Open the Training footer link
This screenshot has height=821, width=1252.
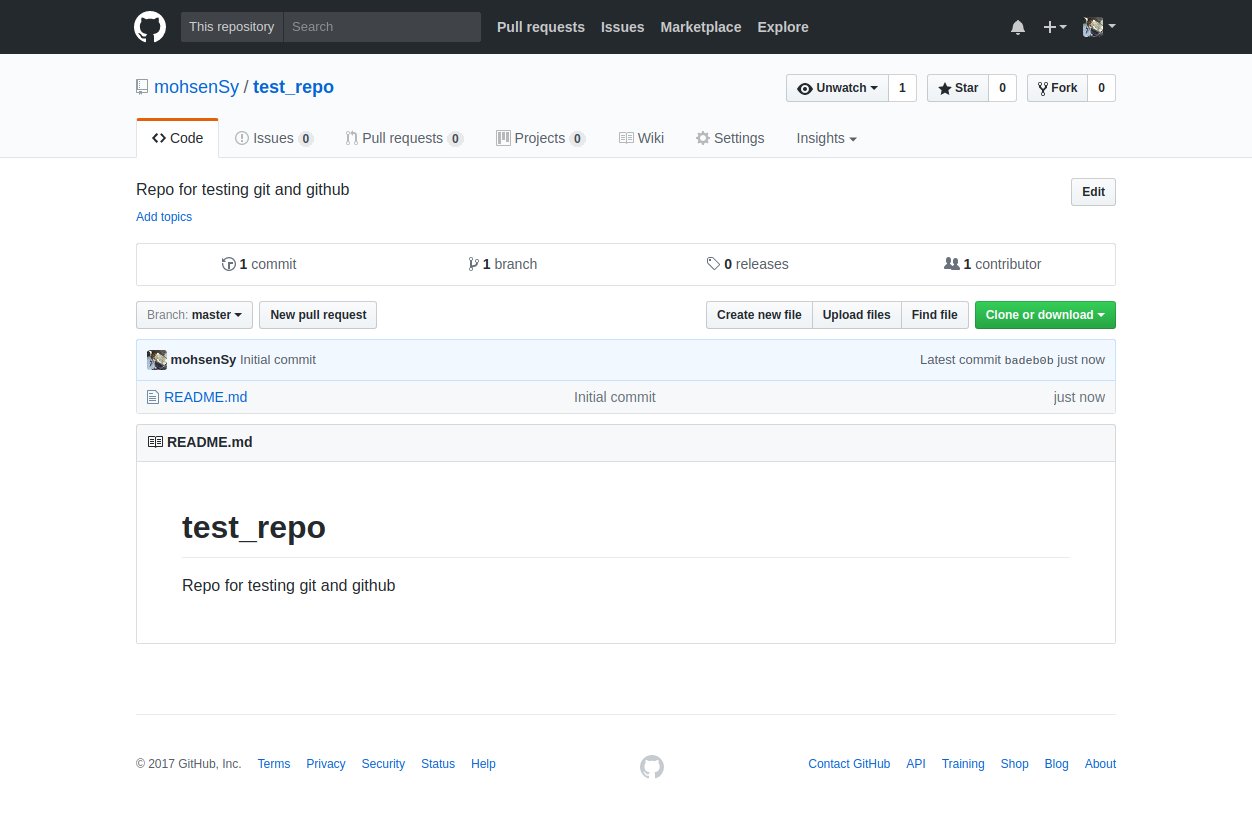pos(963,764)
